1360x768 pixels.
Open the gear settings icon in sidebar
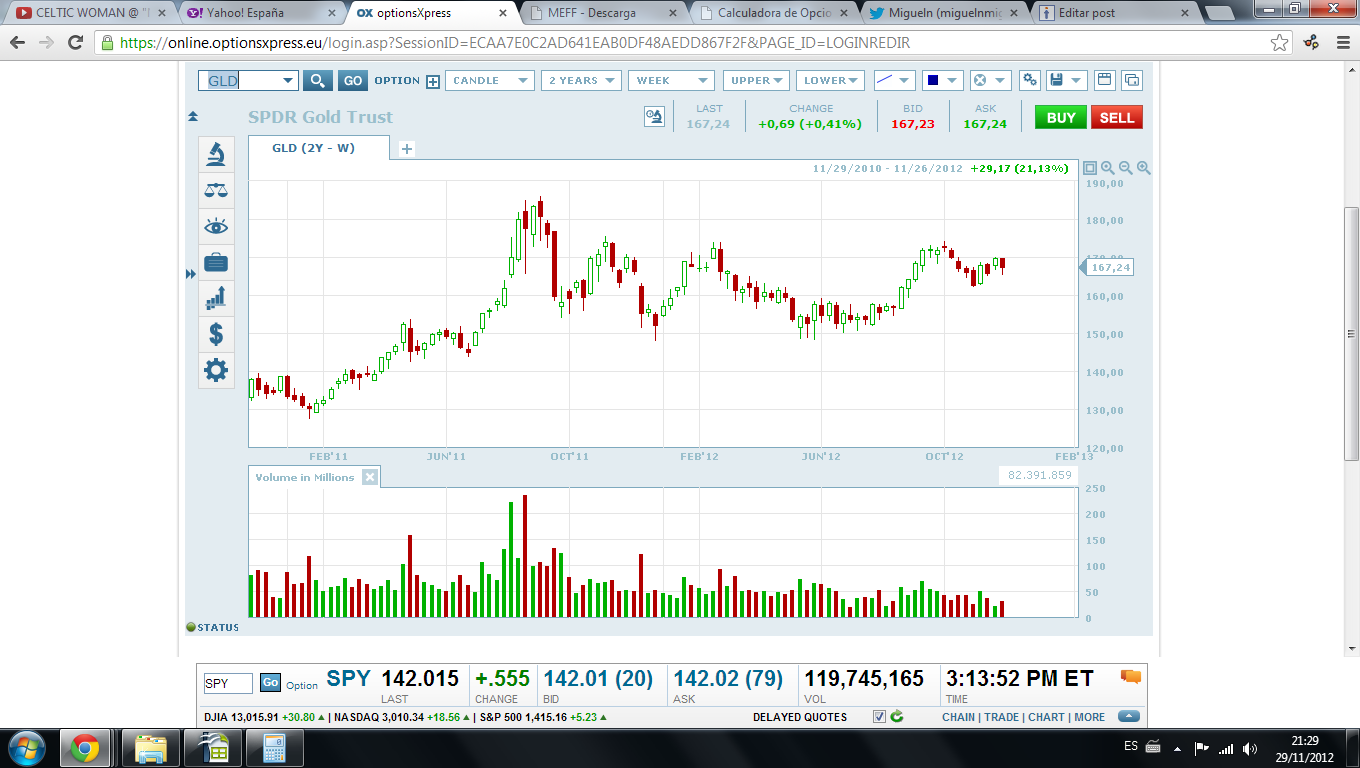coord(216,370)
